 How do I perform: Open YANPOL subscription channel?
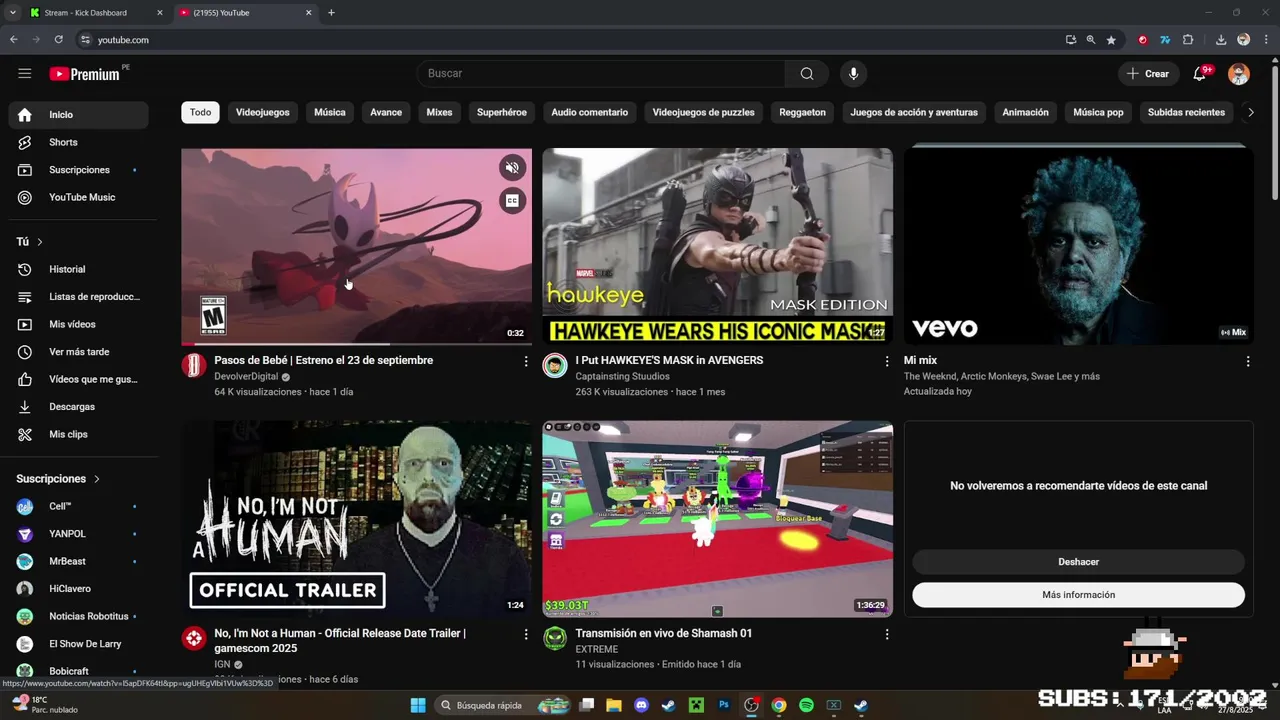point(78,534)
